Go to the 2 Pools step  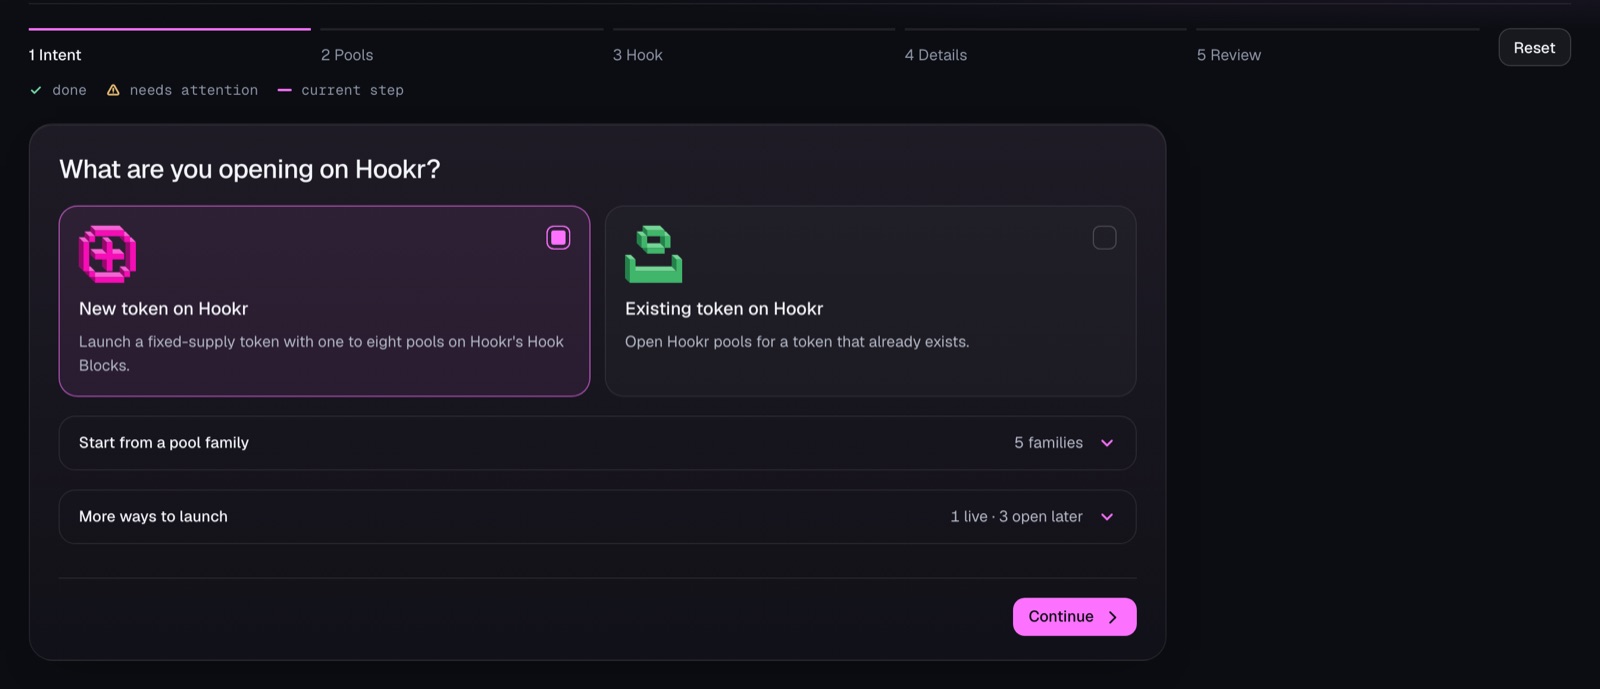[x=347, y=55]
